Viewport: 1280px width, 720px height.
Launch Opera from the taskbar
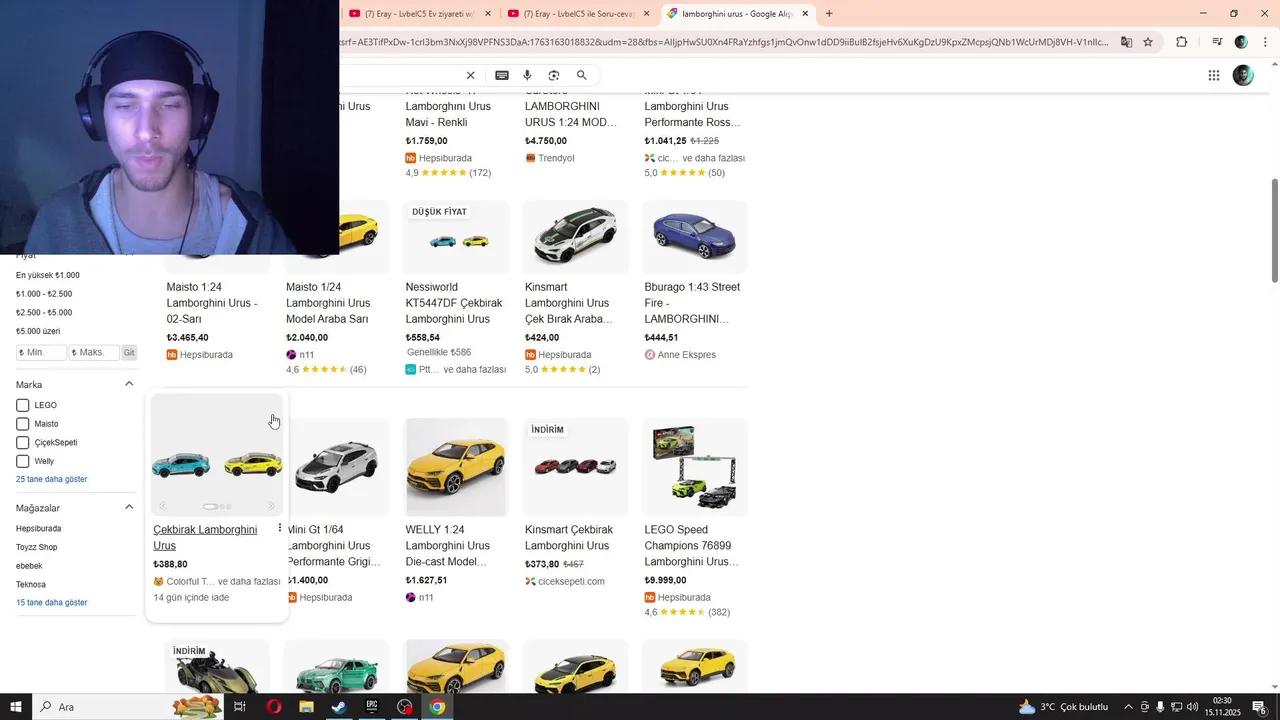click(274, 707)
